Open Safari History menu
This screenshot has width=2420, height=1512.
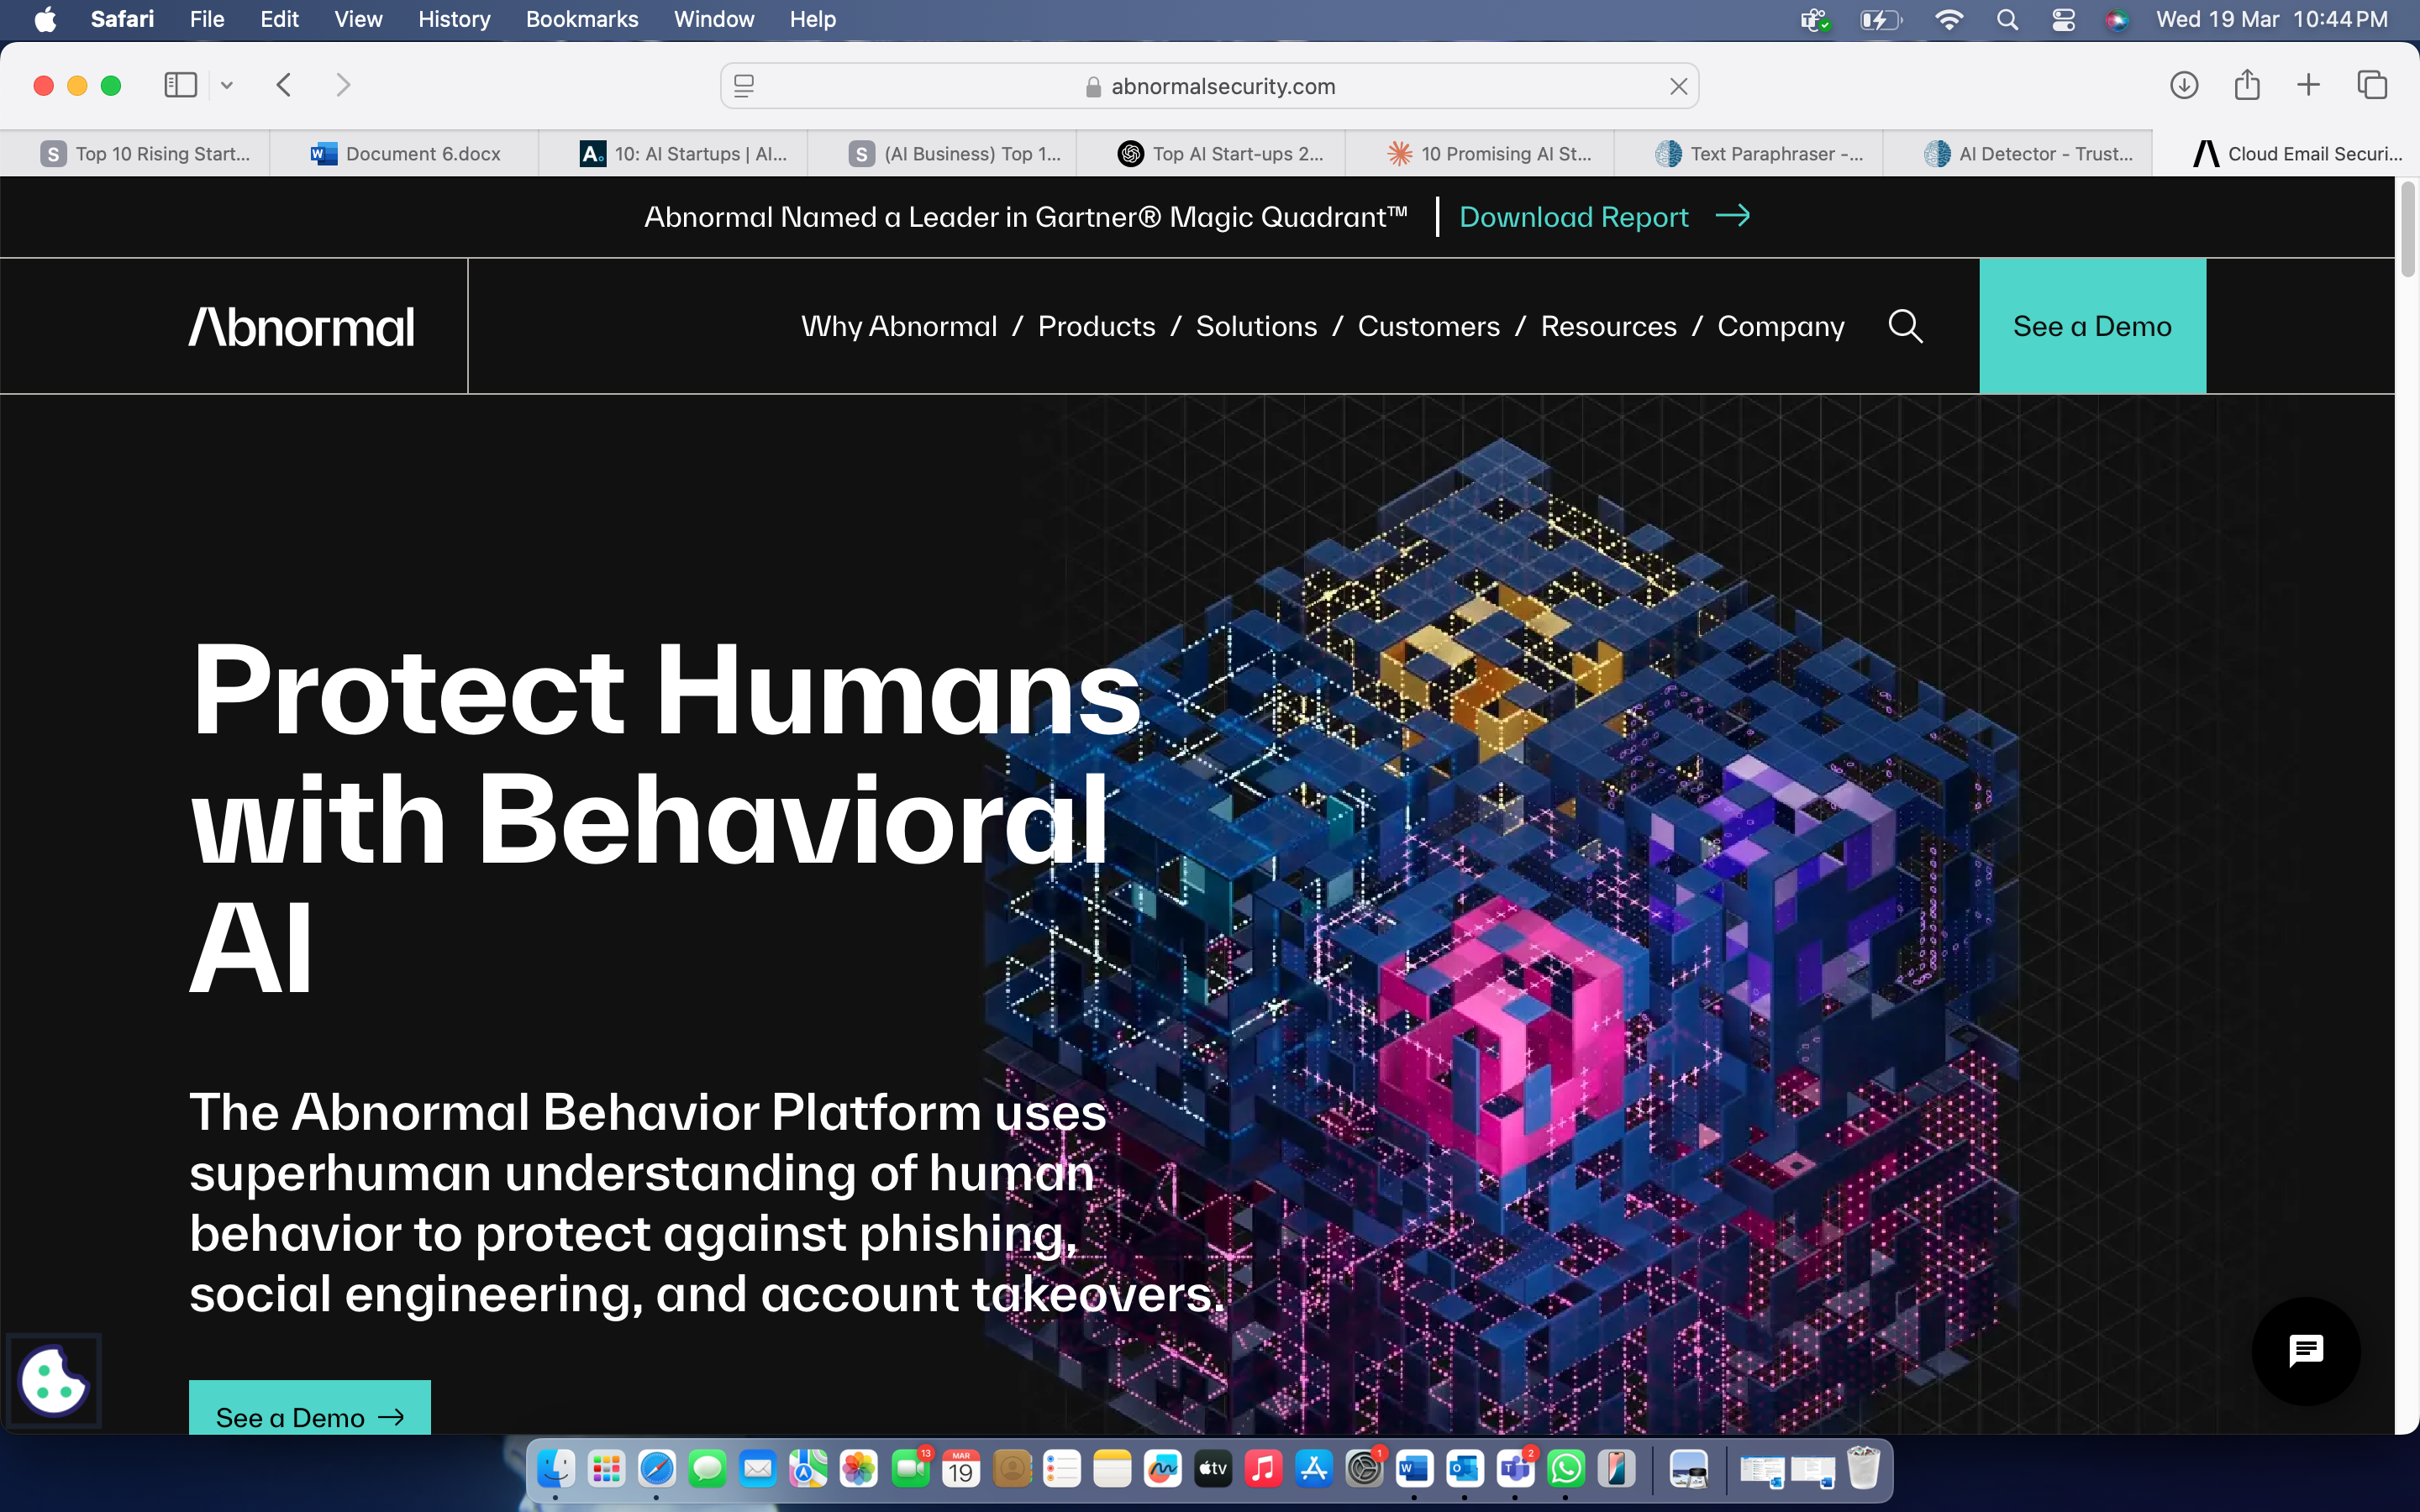[x=454, y=19]
